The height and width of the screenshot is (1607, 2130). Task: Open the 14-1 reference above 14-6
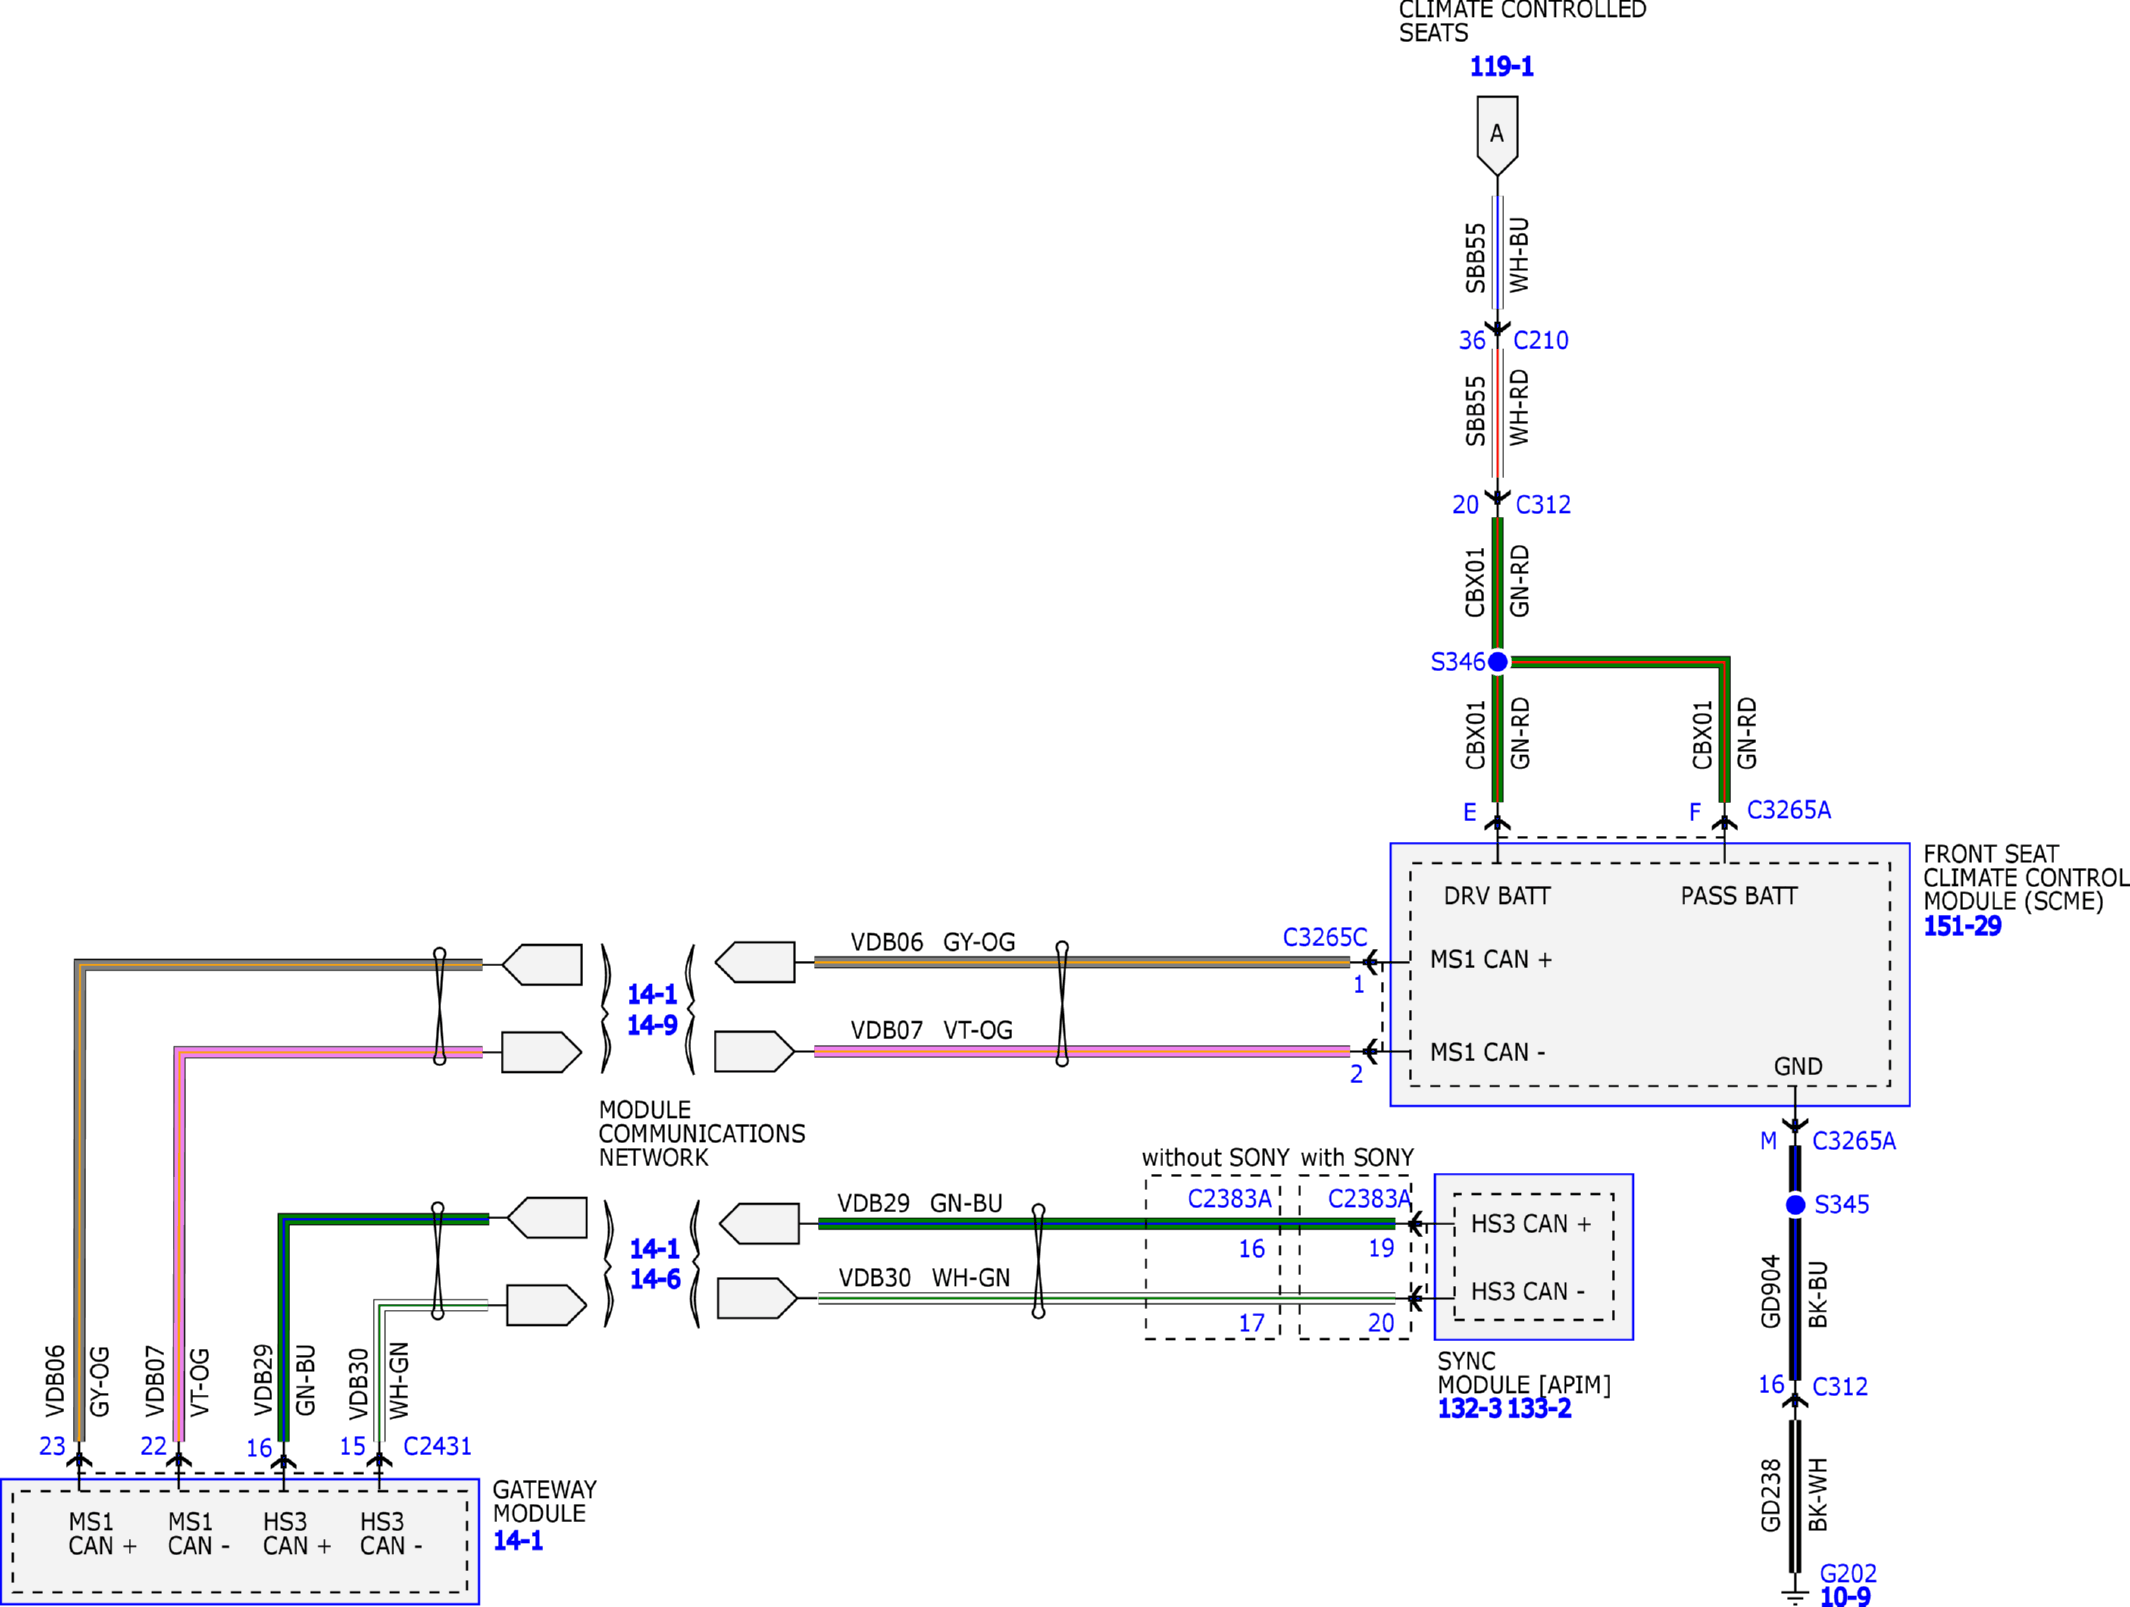655,1250
